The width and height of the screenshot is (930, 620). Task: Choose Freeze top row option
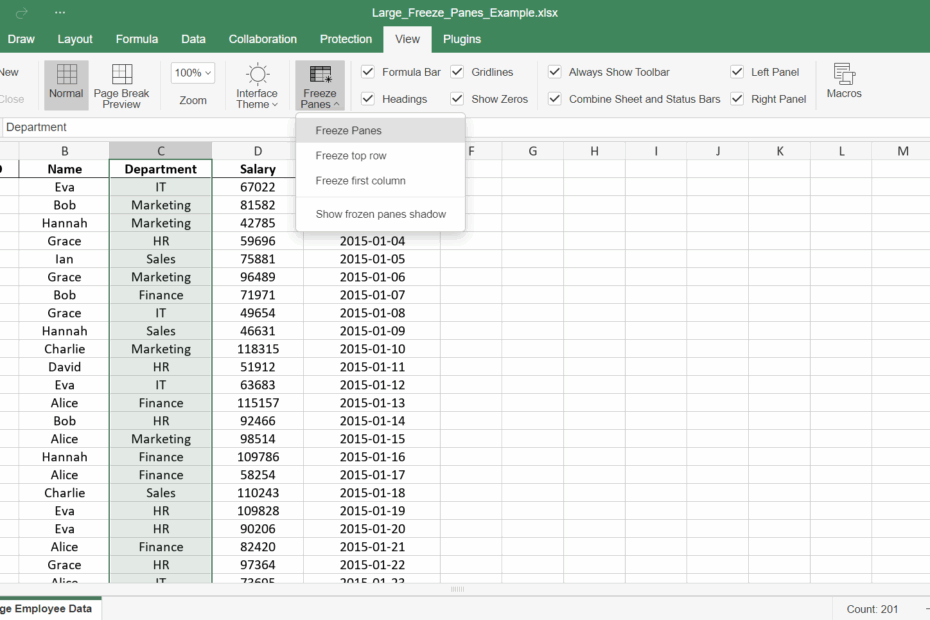pos(380,155)
